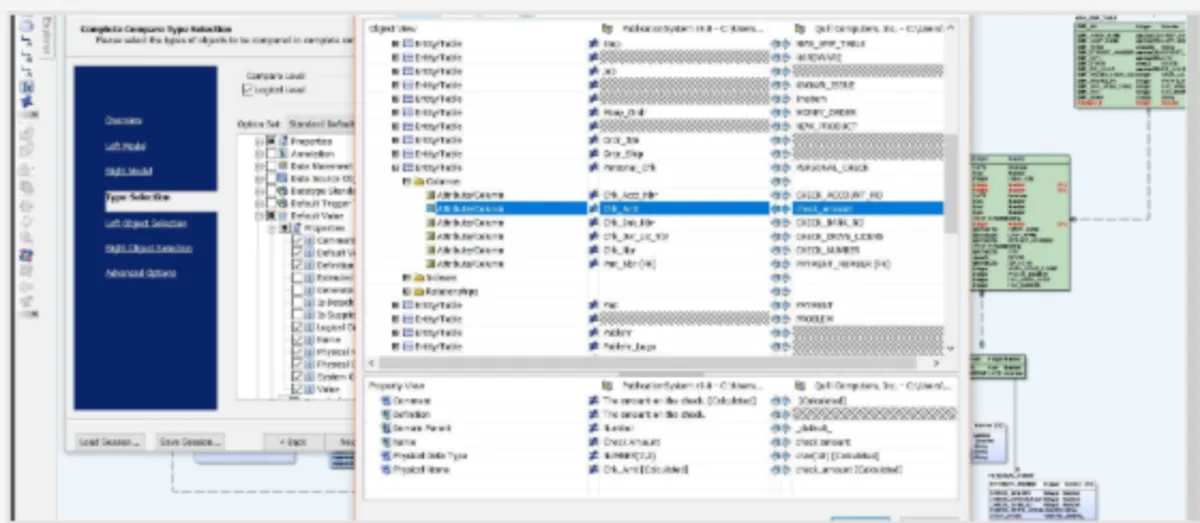Image resolution: width=1200 pixels, height=523 pixels.
Task: Toggle the Name property checkbox
Action: 297,340
